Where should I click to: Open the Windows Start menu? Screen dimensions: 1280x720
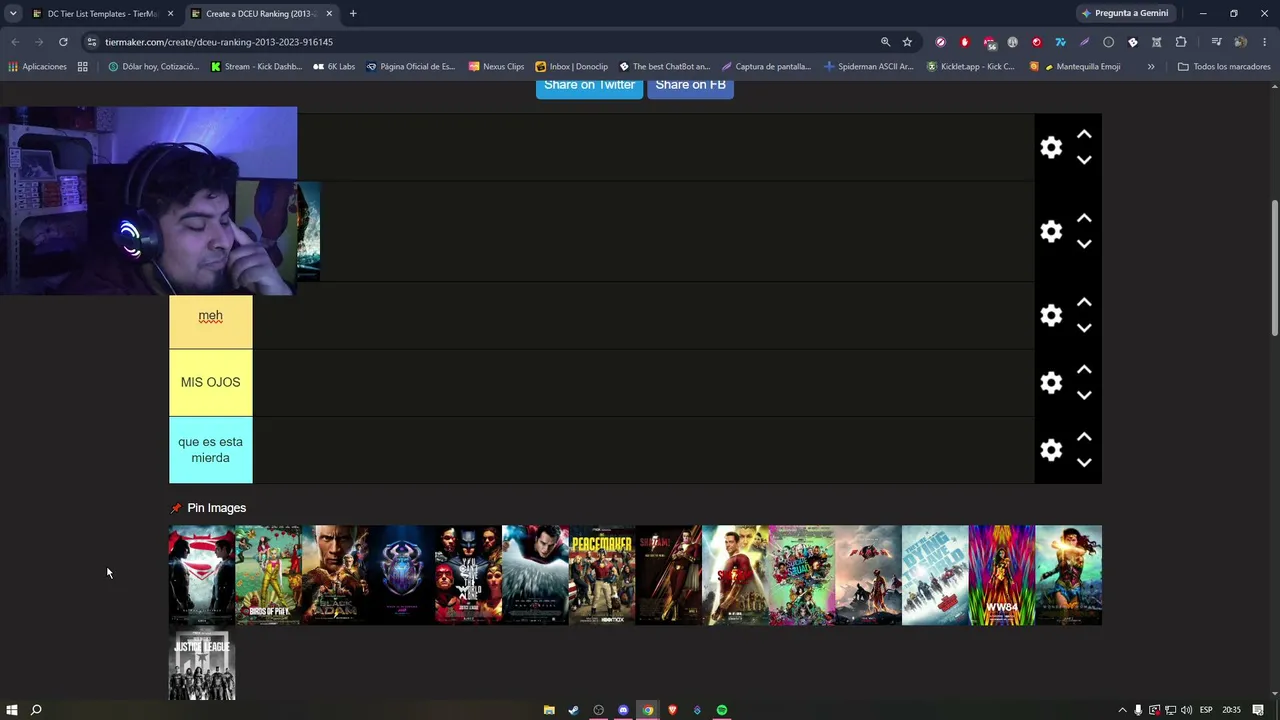pos(12,710)
